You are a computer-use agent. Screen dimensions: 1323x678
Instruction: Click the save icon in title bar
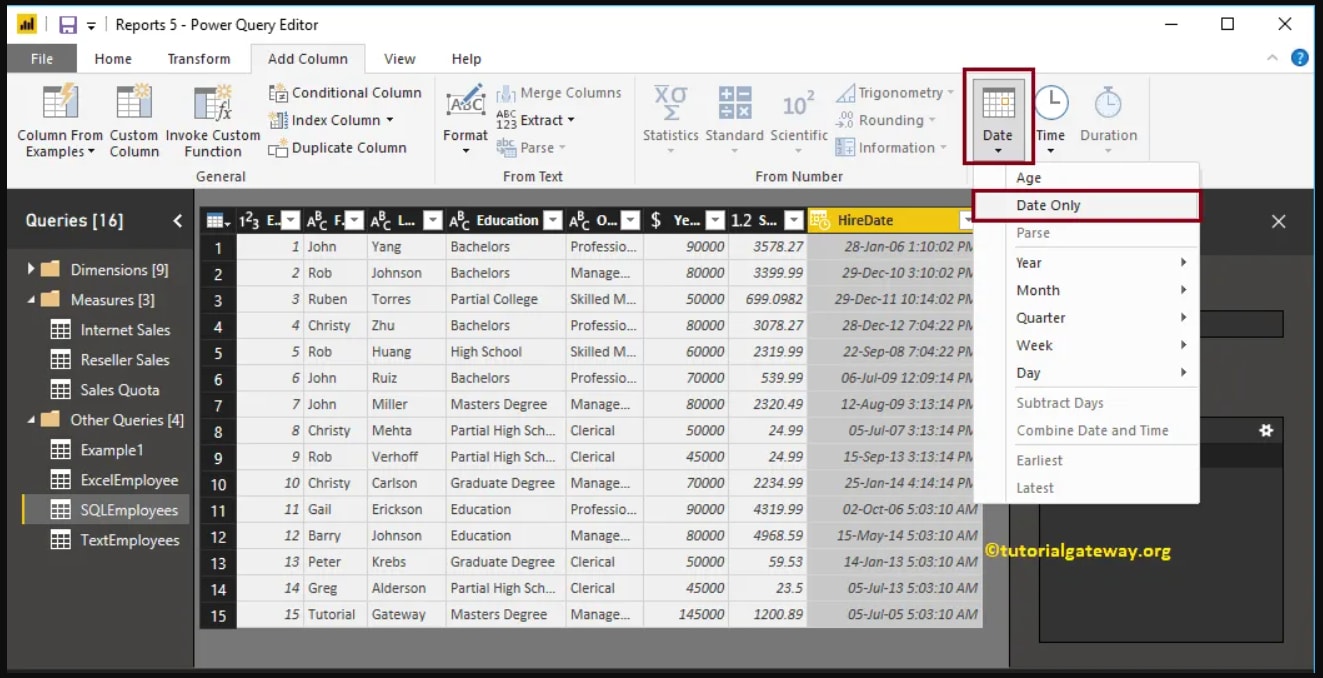(67, 25)
